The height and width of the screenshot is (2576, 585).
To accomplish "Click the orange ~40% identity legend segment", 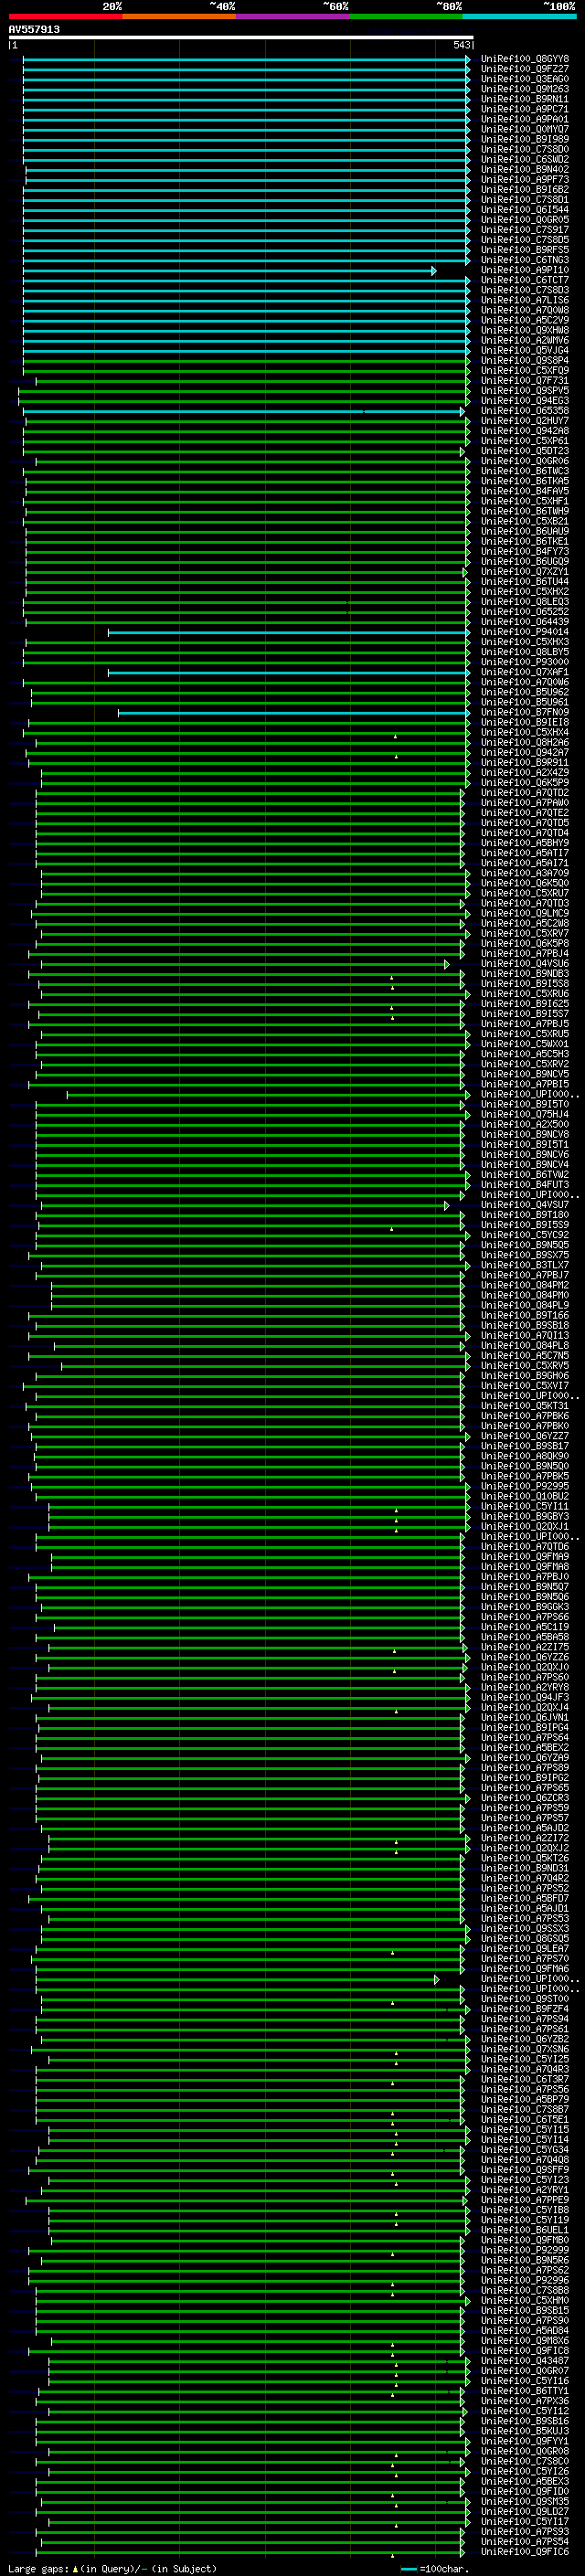I will coord(179,16).
